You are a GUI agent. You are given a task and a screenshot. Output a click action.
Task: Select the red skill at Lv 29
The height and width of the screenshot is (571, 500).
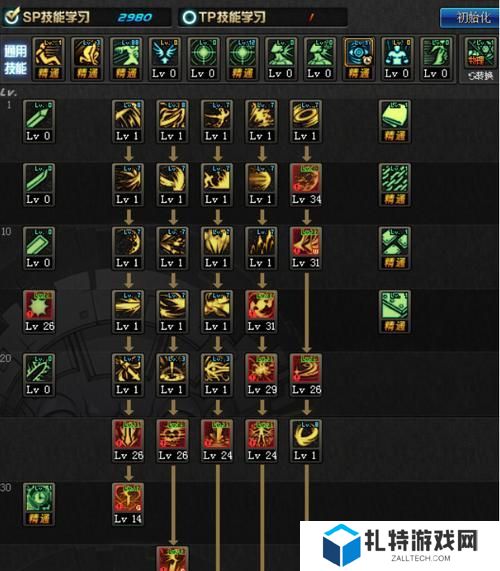click(x=261, y=375)
